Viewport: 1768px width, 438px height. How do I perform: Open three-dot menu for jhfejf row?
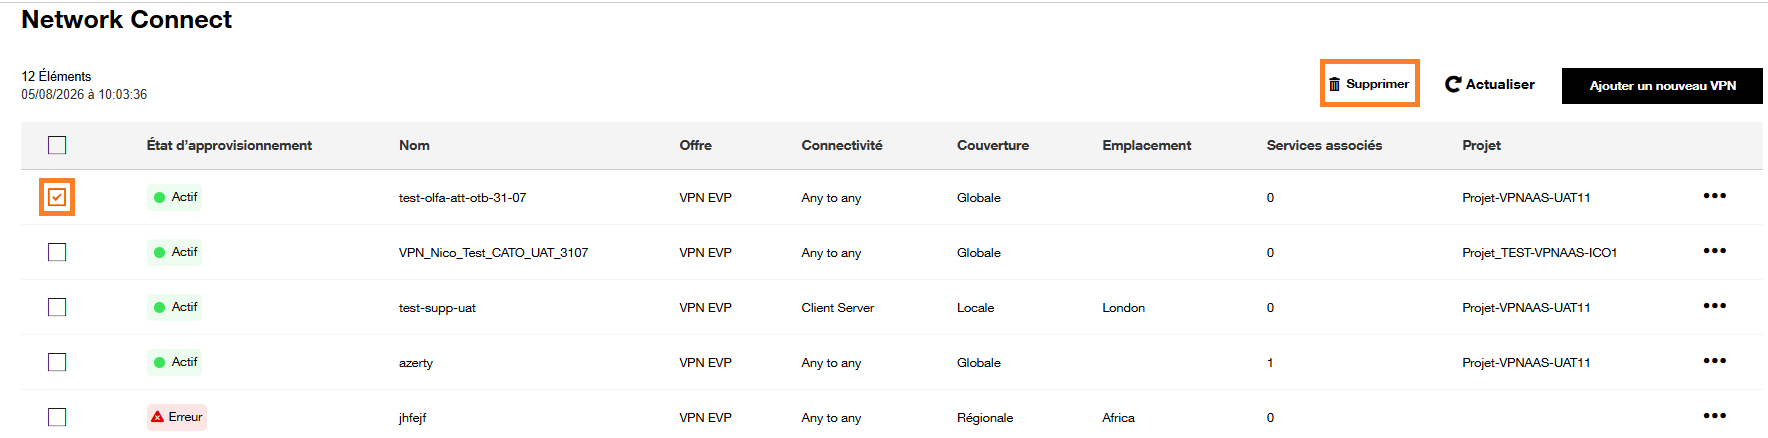click(1714, 416)
